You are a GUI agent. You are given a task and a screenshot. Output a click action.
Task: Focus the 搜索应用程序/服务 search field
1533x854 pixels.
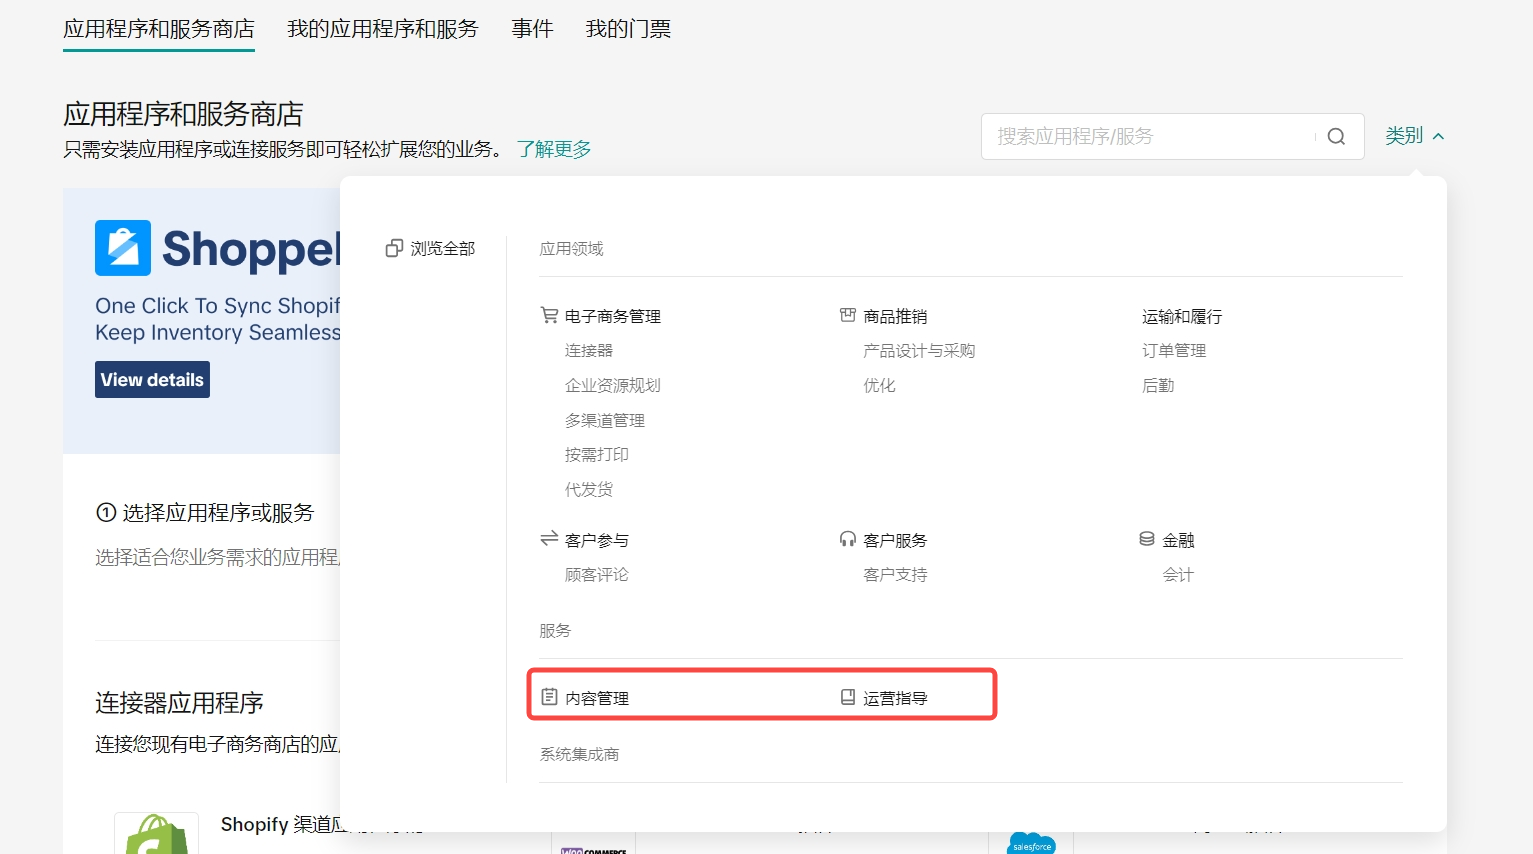(x=1150, y=137)
